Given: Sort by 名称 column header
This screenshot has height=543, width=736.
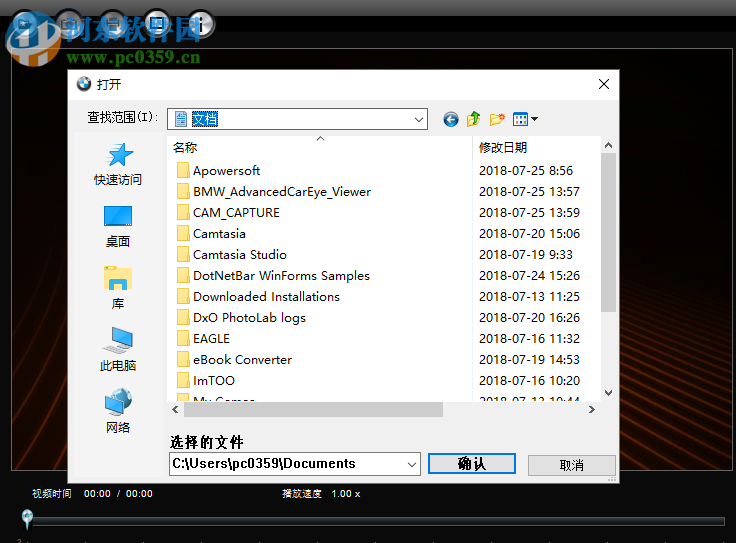Looking at the screenshot, I should [319, 147].
